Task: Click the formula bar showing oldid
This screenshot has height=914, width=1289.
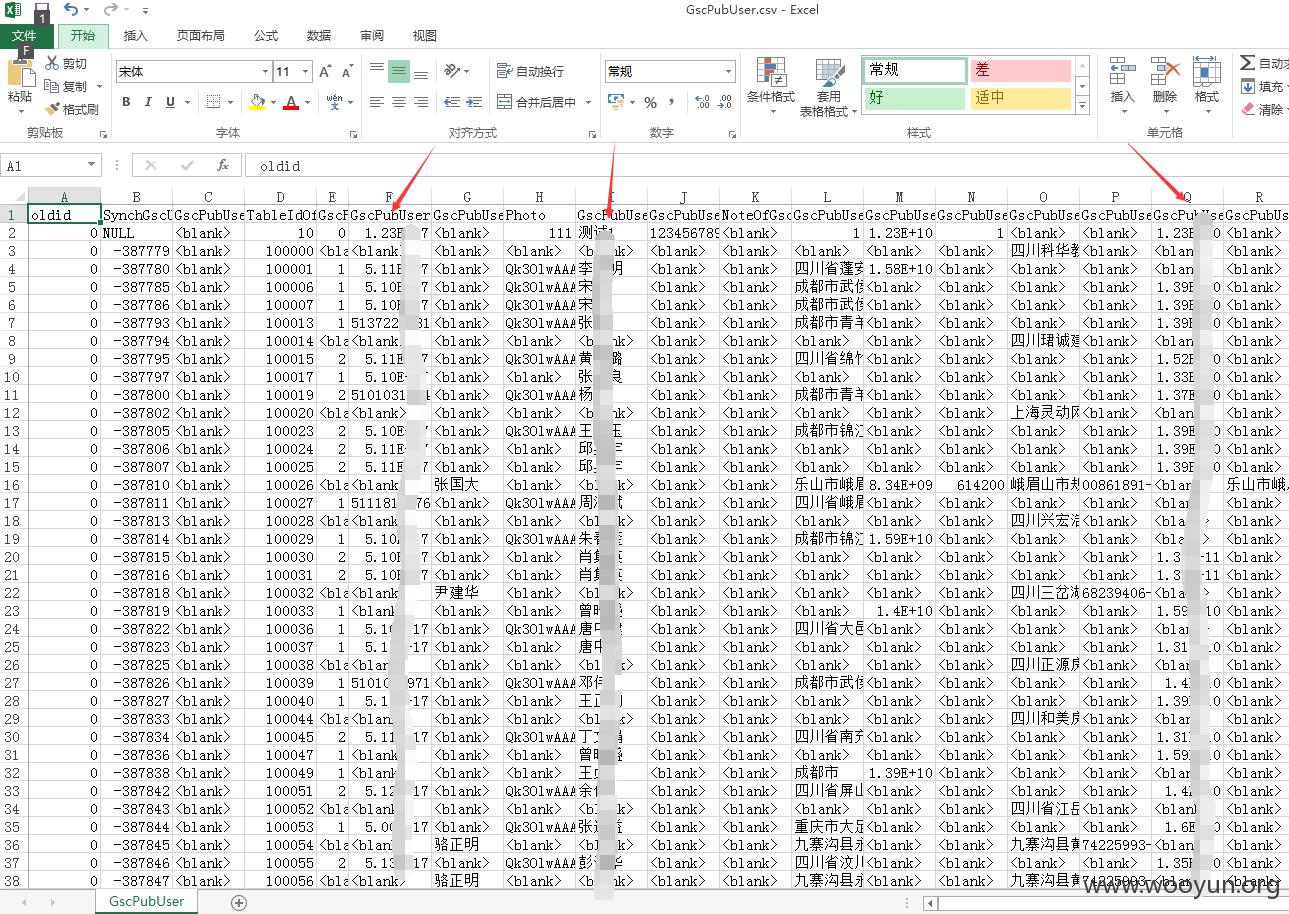Action: [x=766, y=166]
